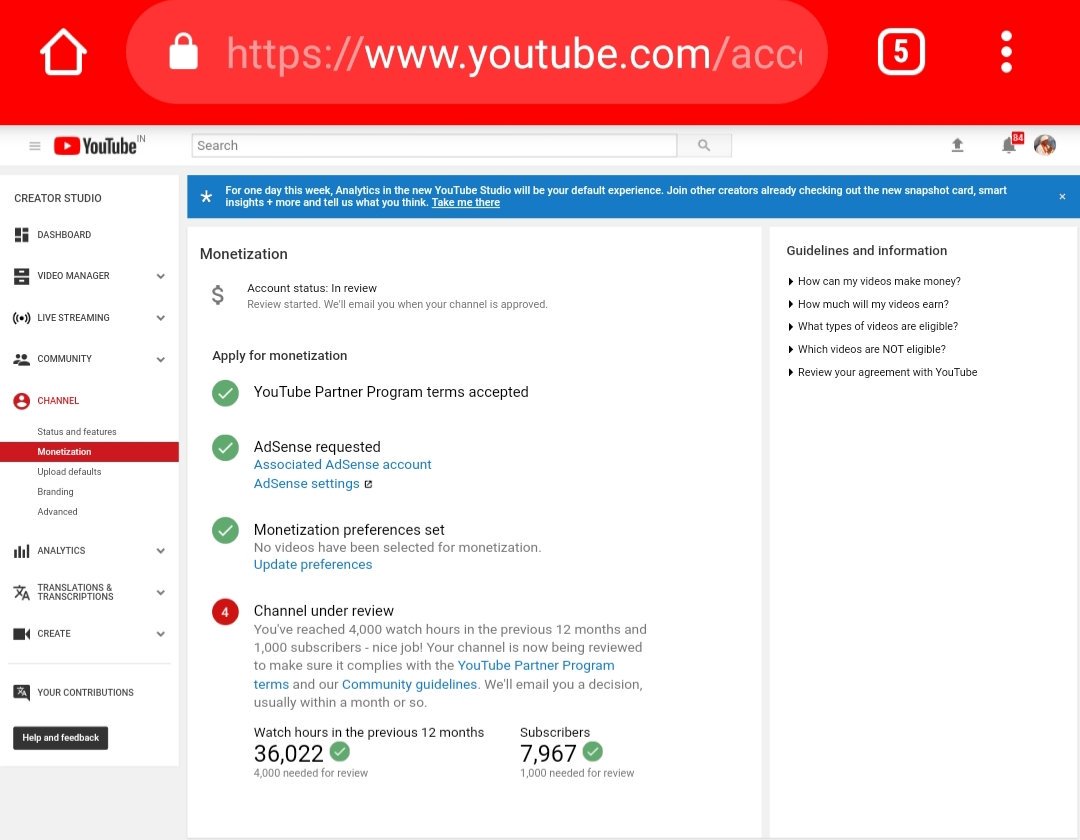This screenshot has width=1080, height=840.
Task: Click the padlock icon in address bar
Action: click(183, 52)
